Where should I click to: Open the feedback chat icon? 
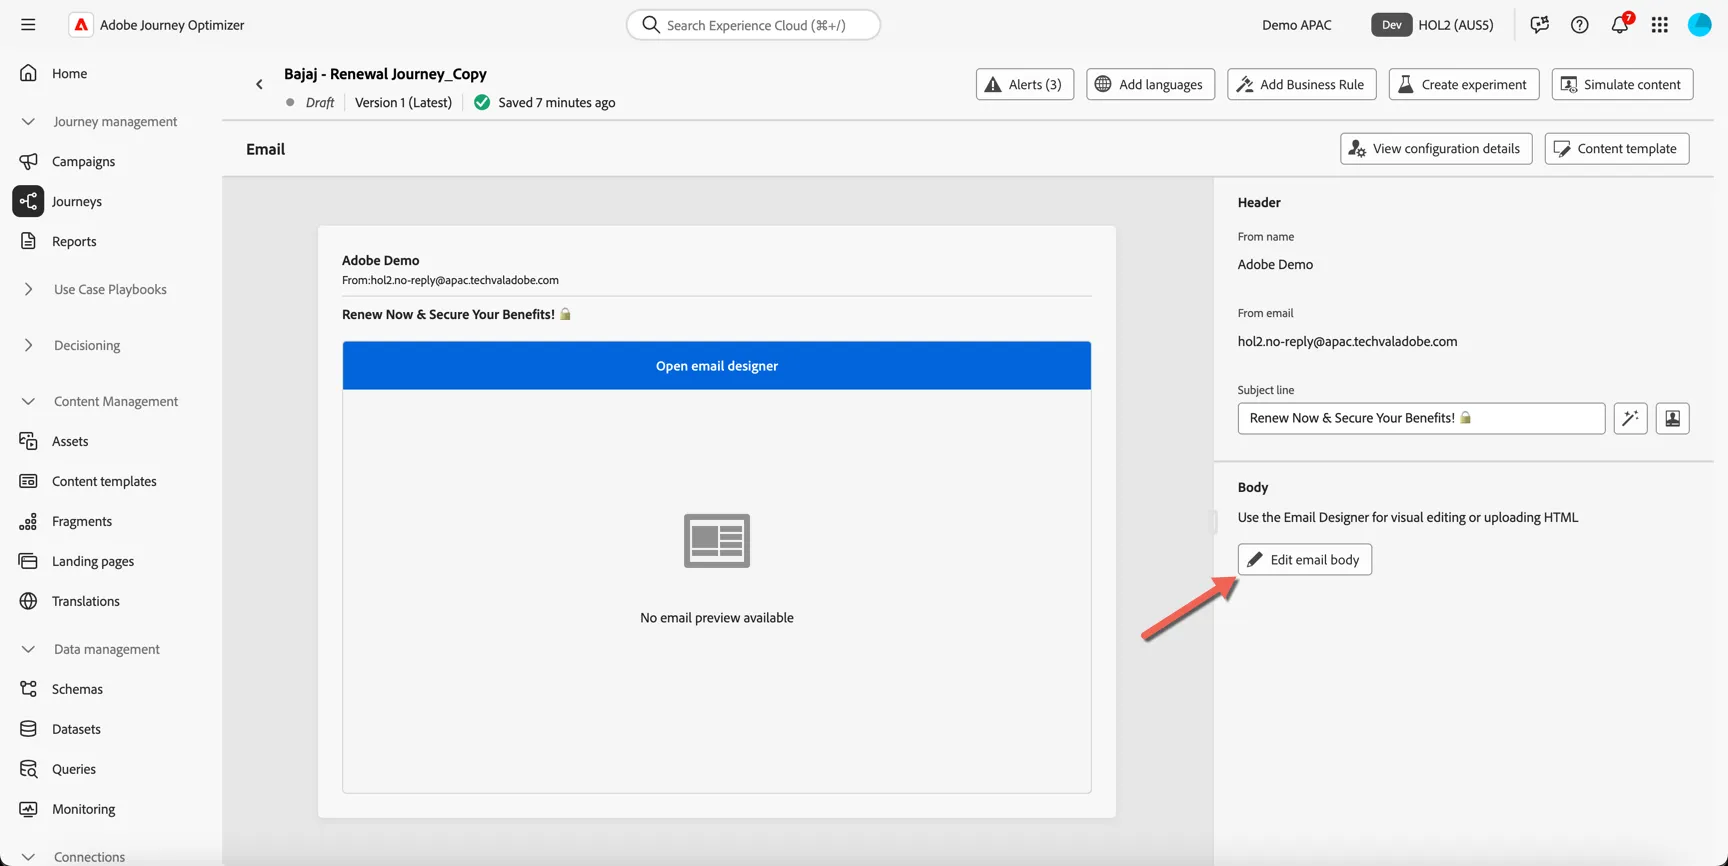[x=1539, y=25]
